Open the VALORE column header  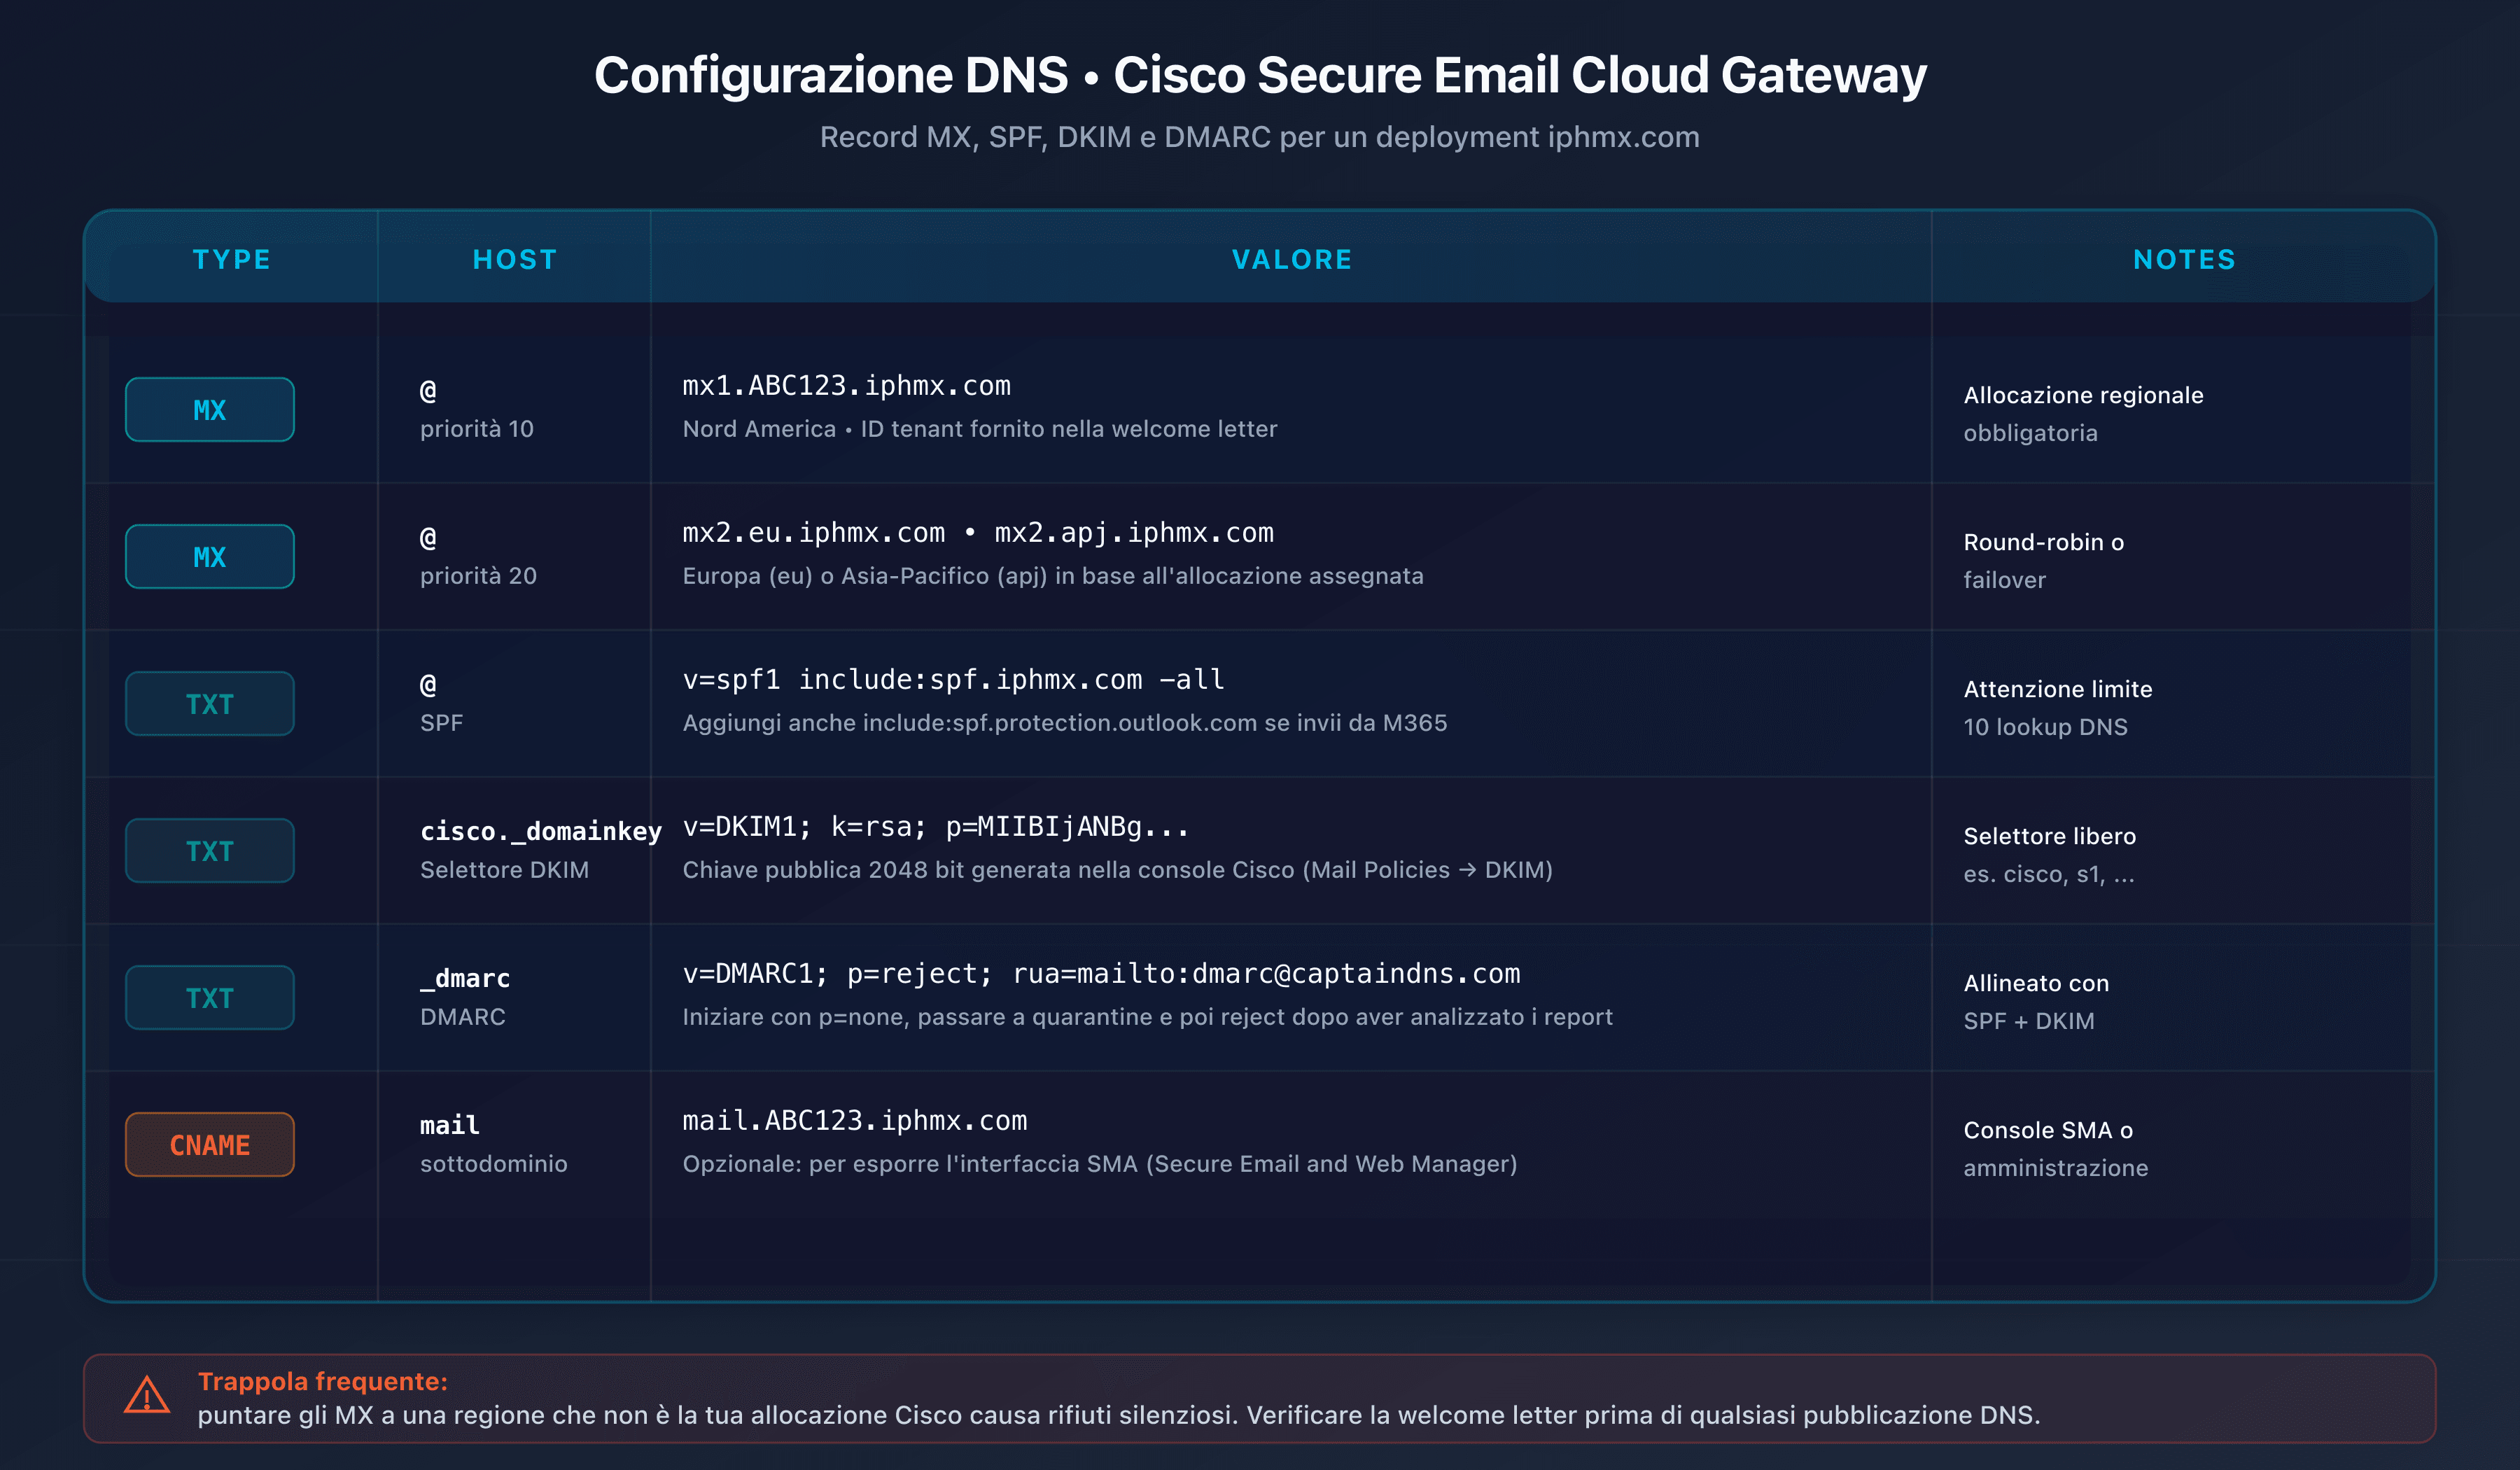click(1292, 259)
